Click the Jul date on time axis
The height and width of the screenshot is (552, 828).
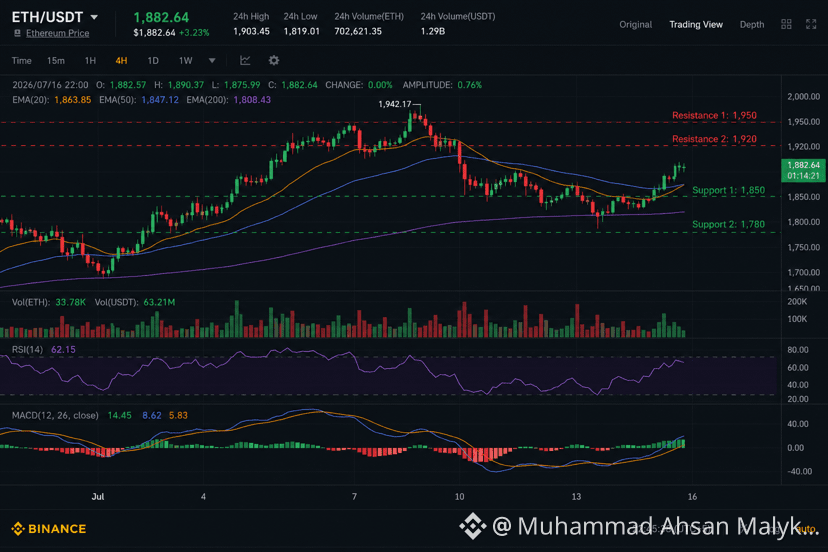98,497
